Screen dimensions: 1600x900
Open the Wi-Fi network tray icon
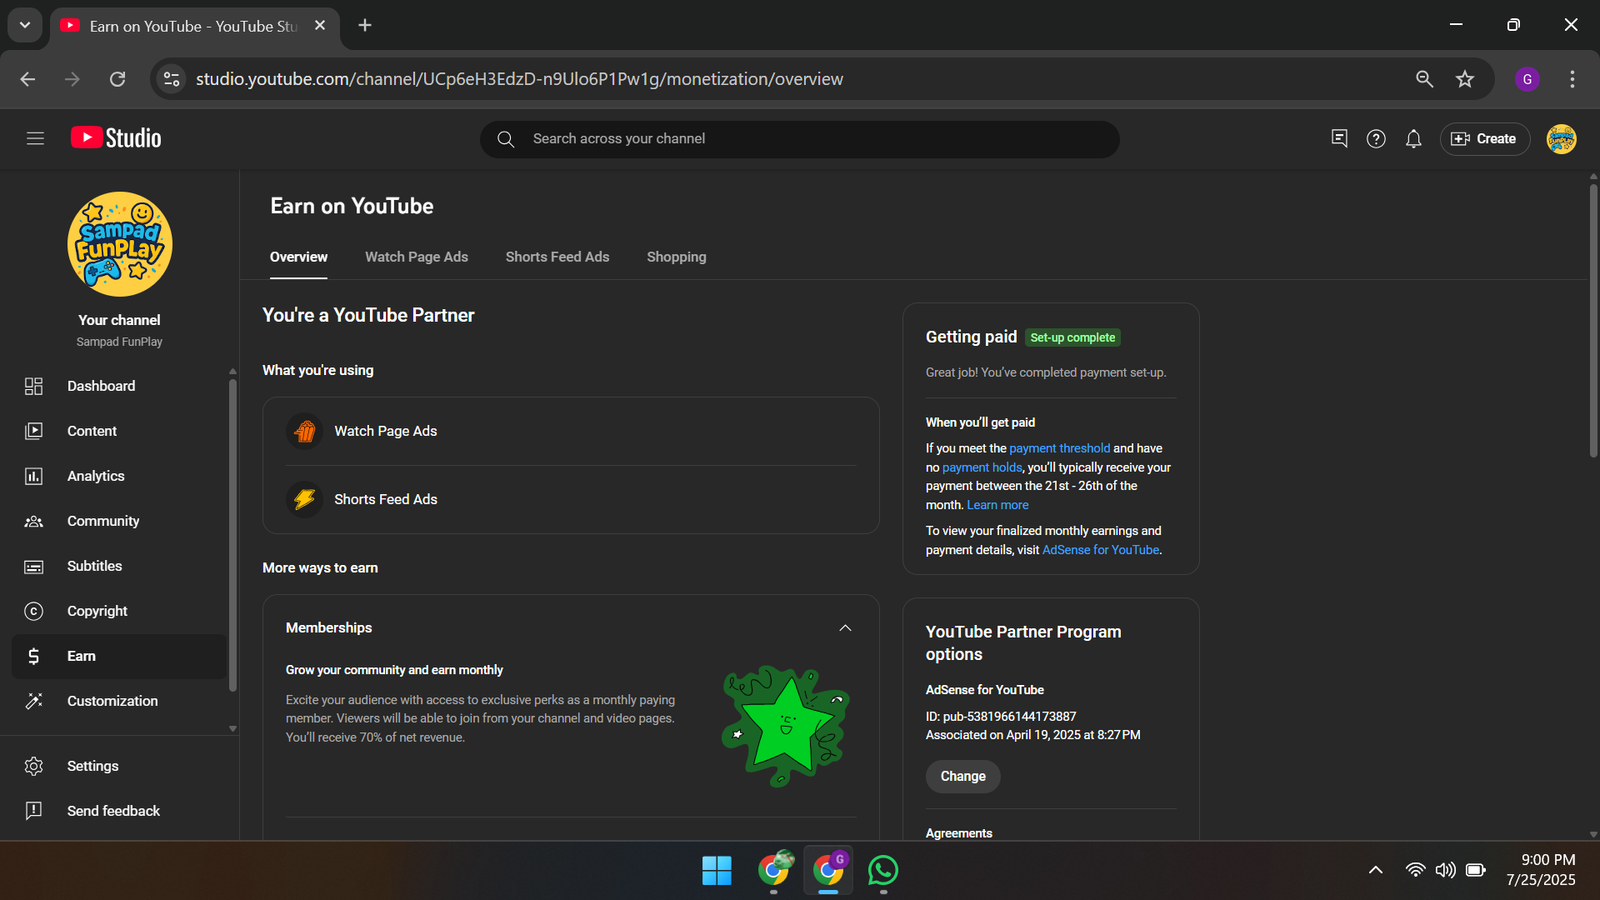click(1415, 870)
